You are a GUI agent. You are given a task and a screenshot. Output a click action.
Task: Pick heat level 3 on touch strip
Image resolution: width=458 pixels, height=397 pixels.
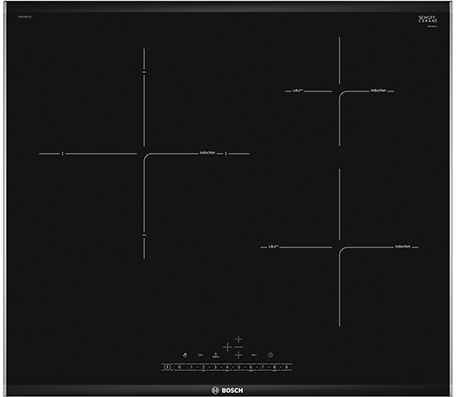point(215,367)
